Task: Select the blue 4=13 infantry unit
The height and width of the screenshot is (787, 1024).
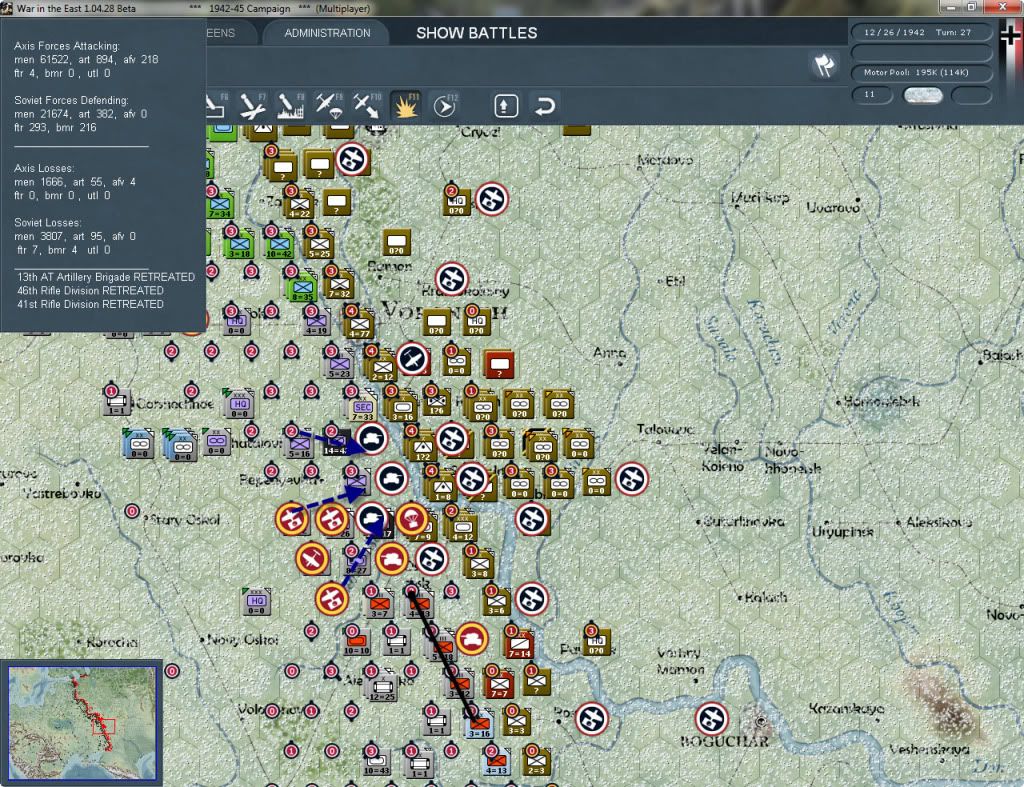Action: pyautogui.click(x=496, y=762)
